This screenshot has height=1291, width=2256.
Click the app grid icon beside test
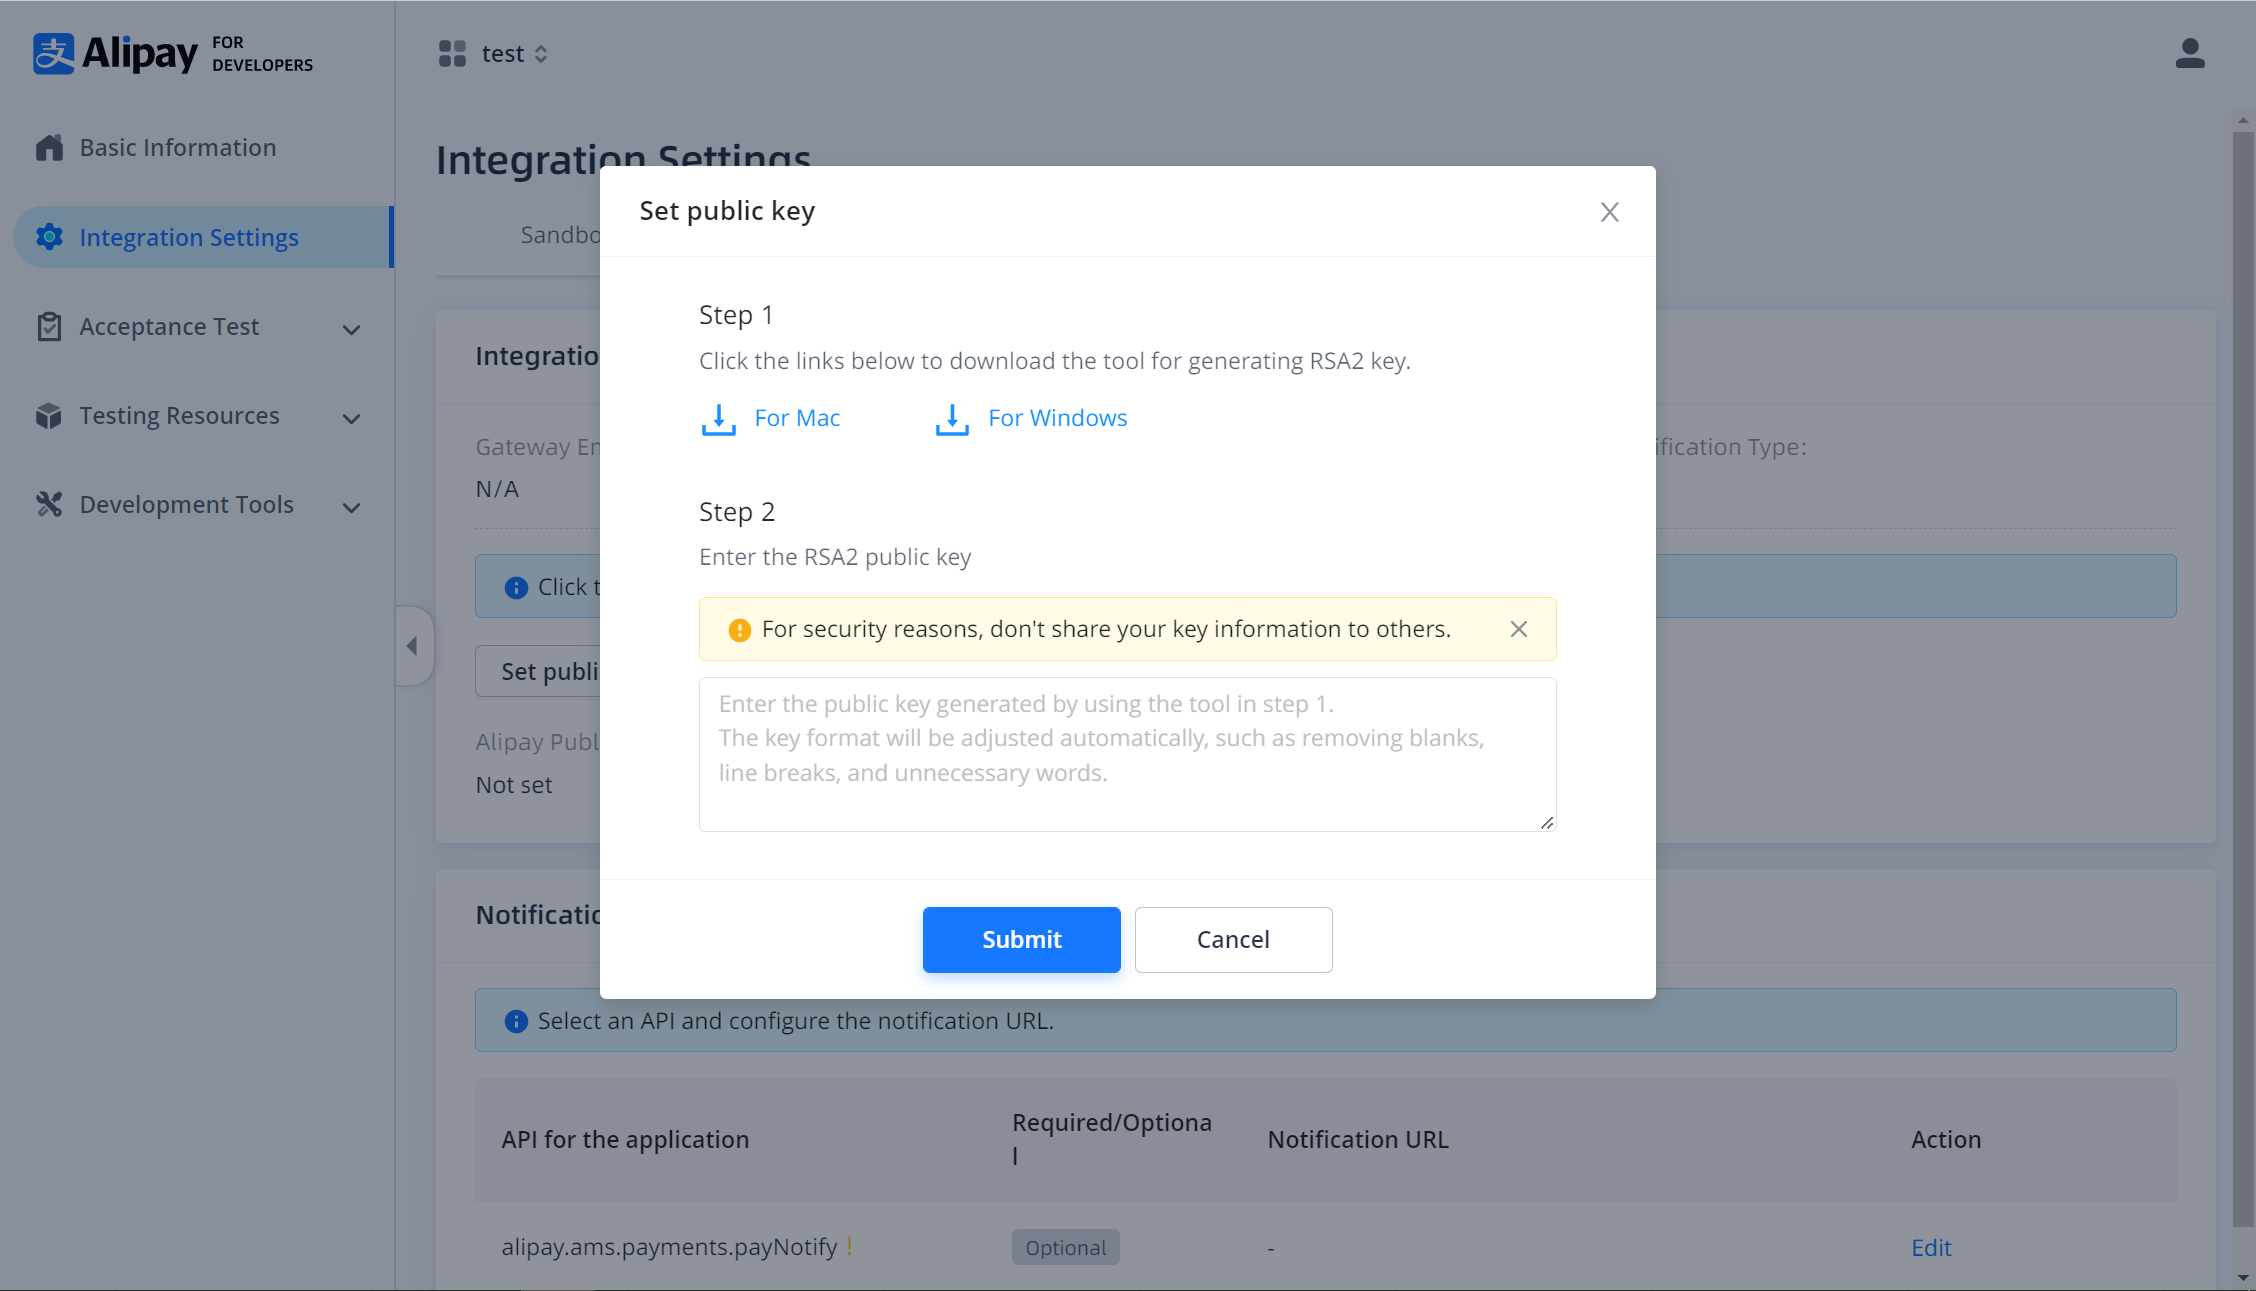tap(452, 53)
